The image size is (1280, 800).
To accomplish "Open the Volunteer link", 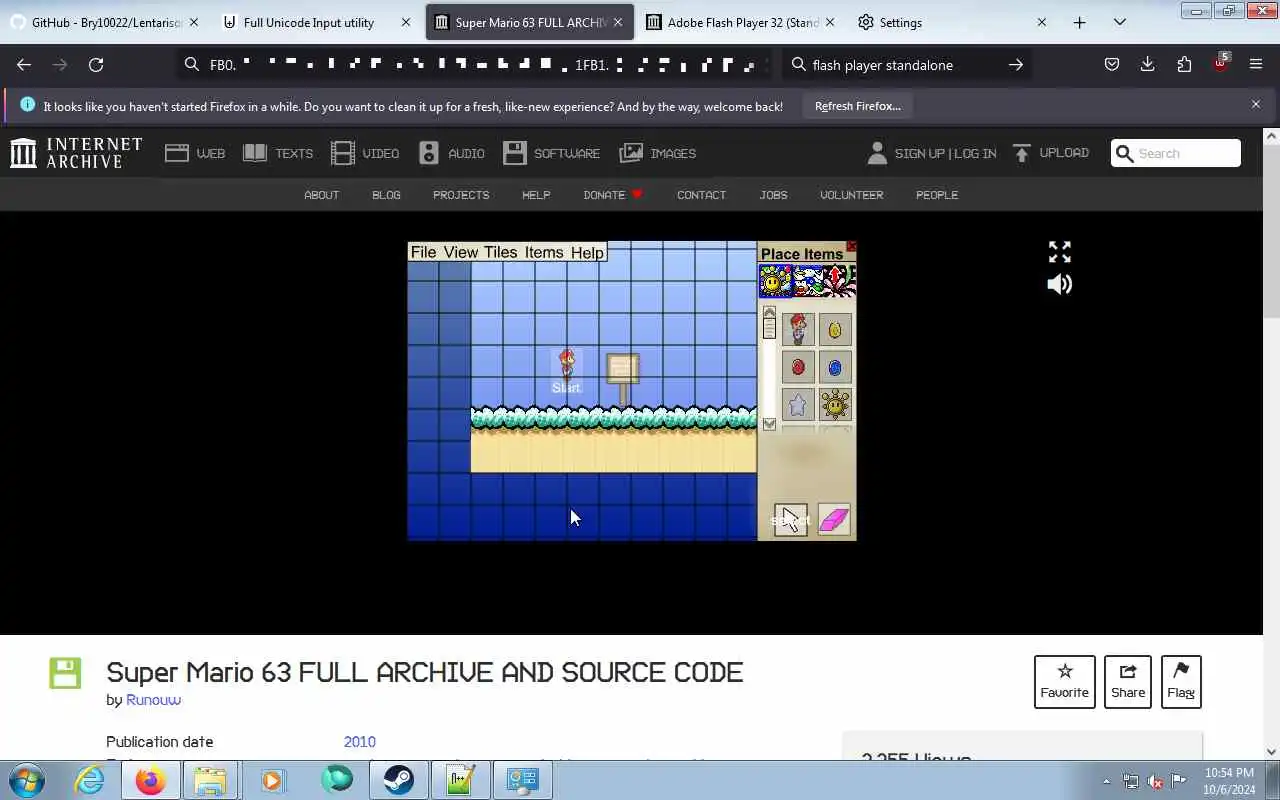I will coord(851,195).
